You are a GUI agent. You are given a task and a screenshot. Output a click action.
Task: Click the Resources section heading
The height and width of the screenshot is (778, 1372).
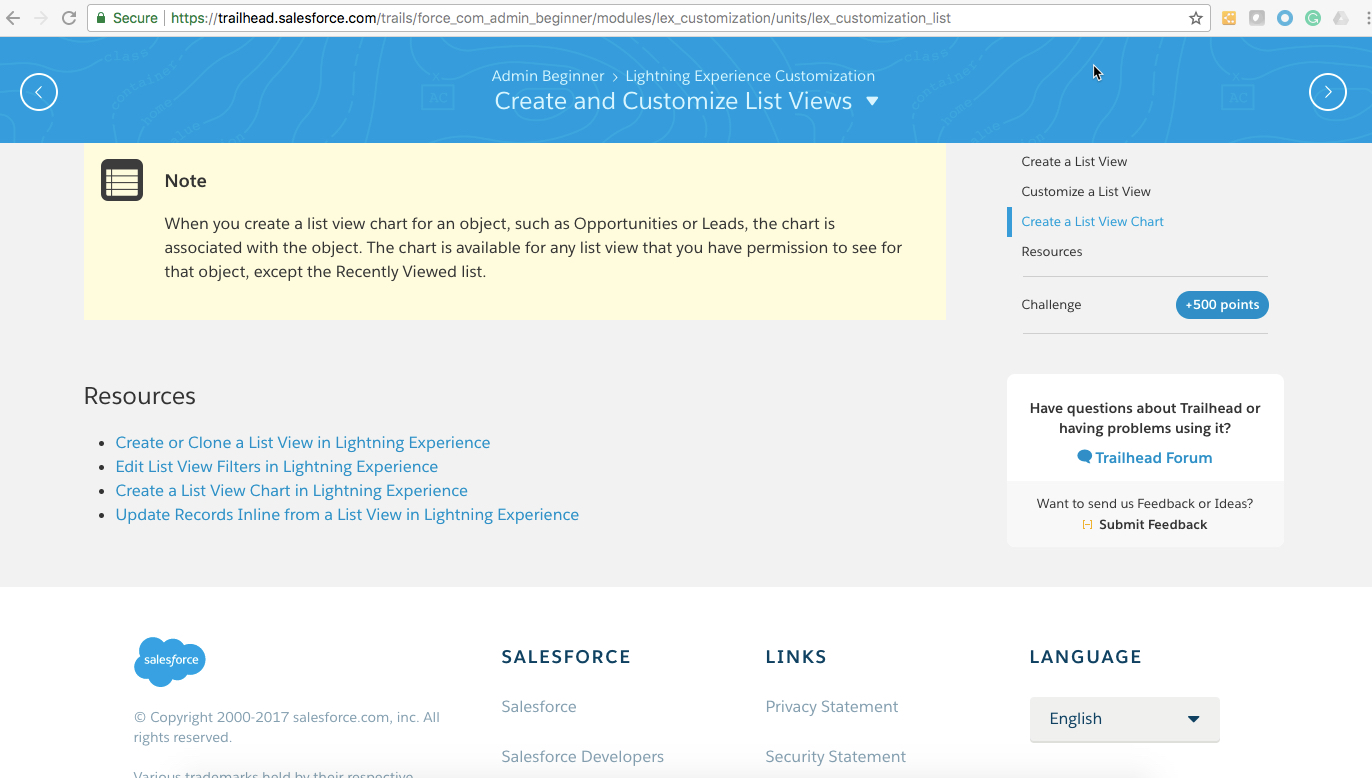tap(140, 396)
